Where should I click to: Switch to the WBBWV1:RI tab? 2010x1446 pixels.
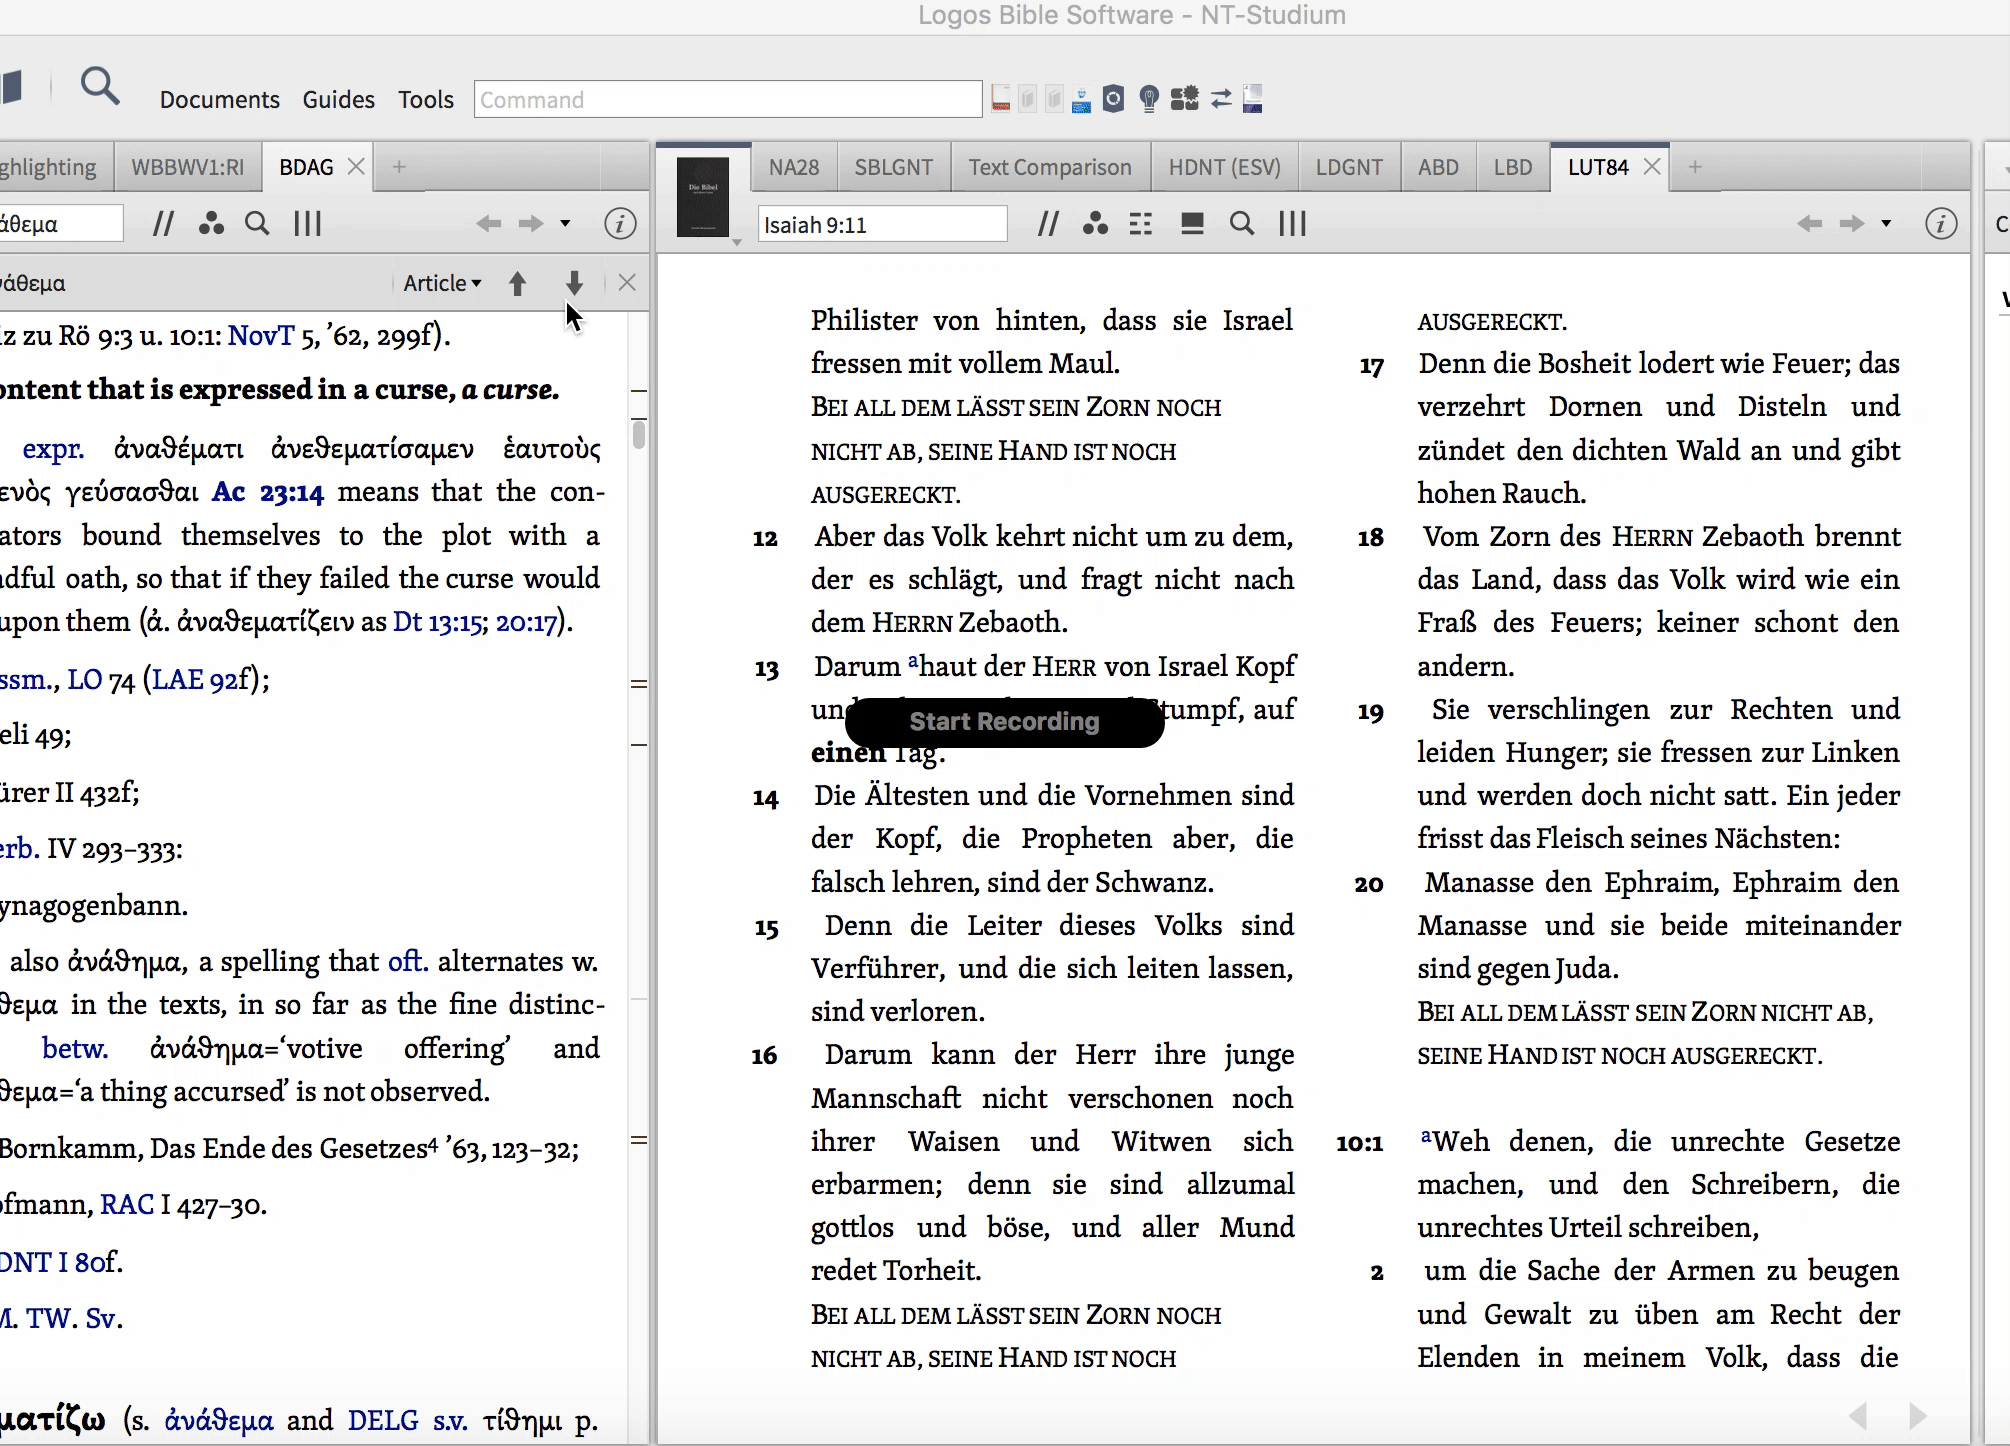click(188, 167)
